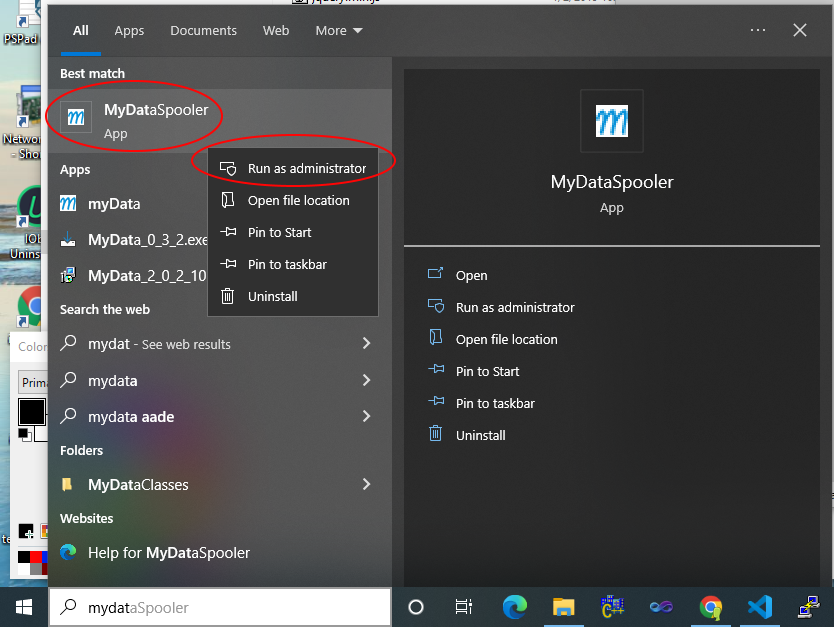Image resolution: width=834 pixels, height=627 pixels.
Task: Click the taskbar search input box
Action: 220,607
